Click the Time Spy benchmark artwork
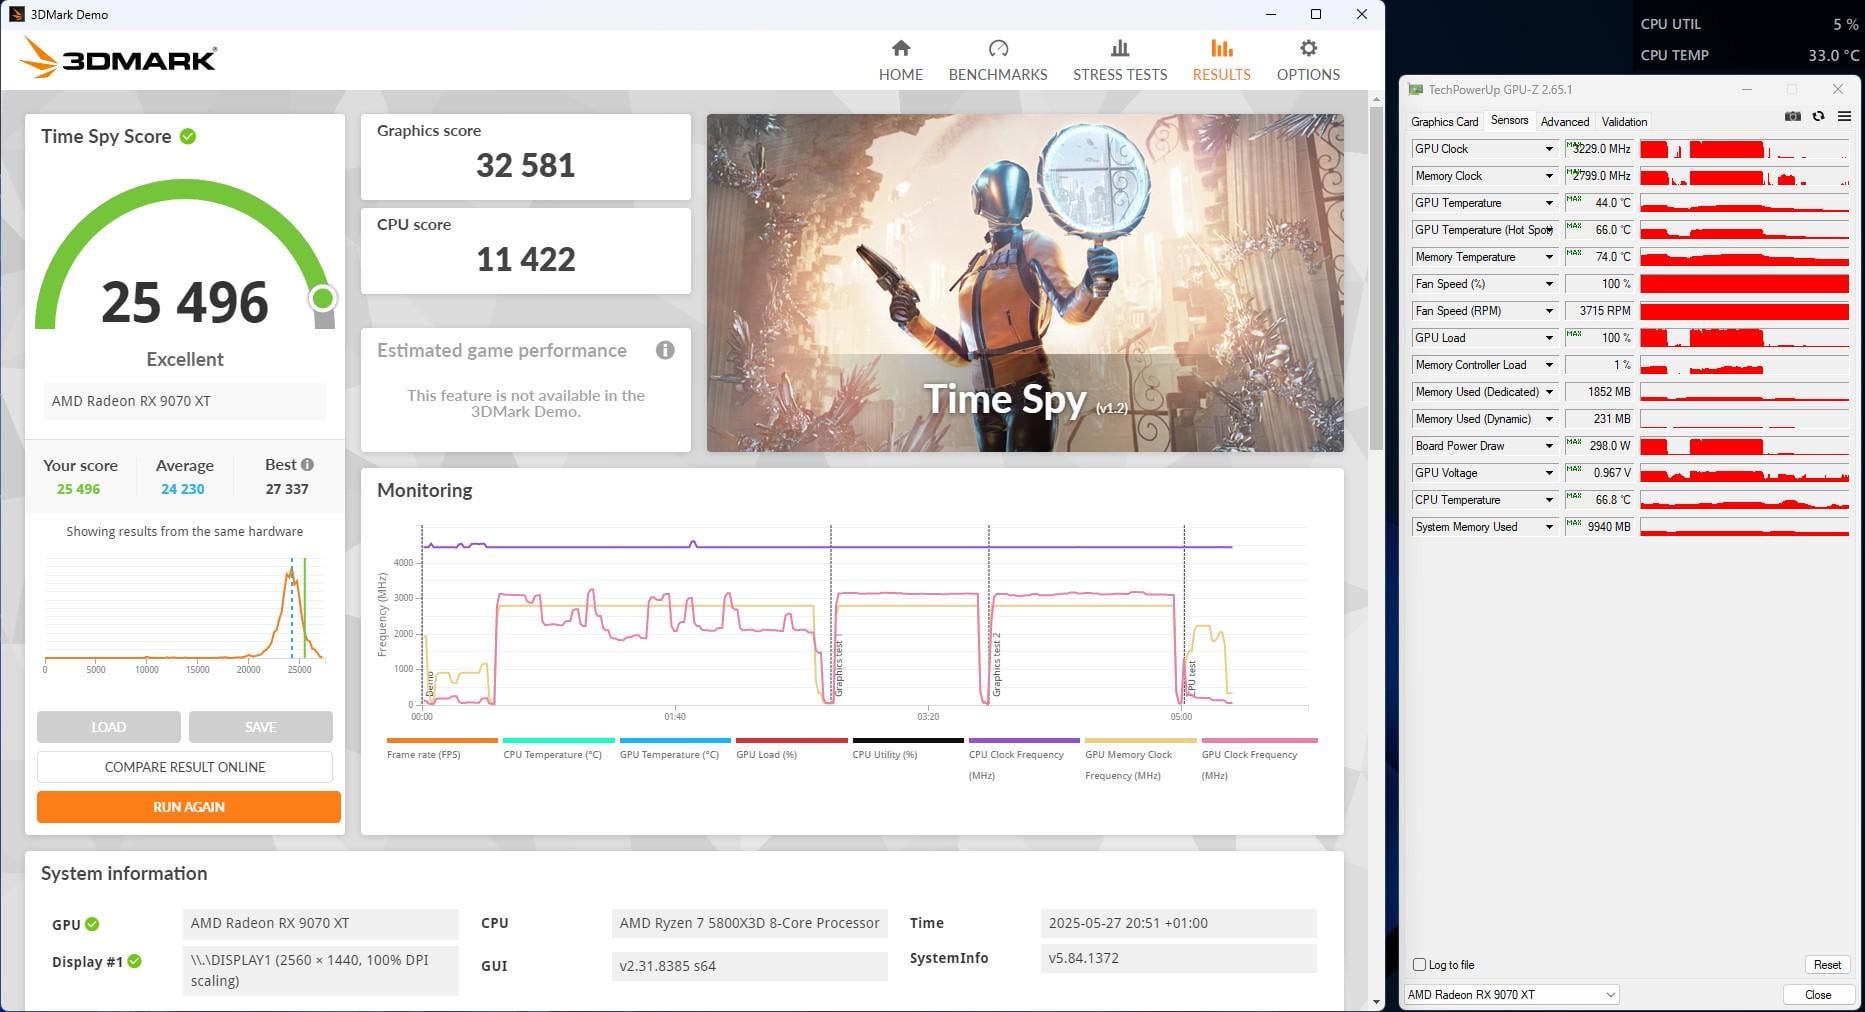Image resolution: width=1865 pixels, height=1012 pixels. point(1025,283)
